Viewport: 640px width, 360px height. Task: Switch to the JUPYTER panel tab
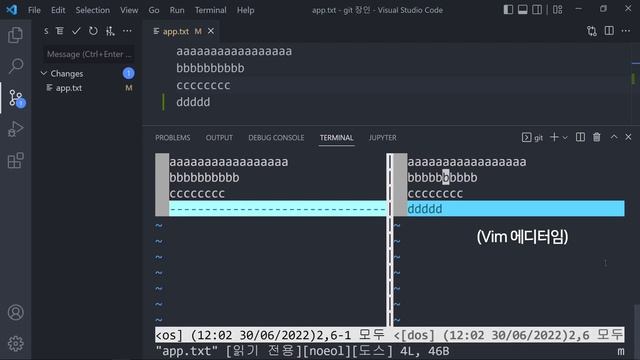[382, 138]
